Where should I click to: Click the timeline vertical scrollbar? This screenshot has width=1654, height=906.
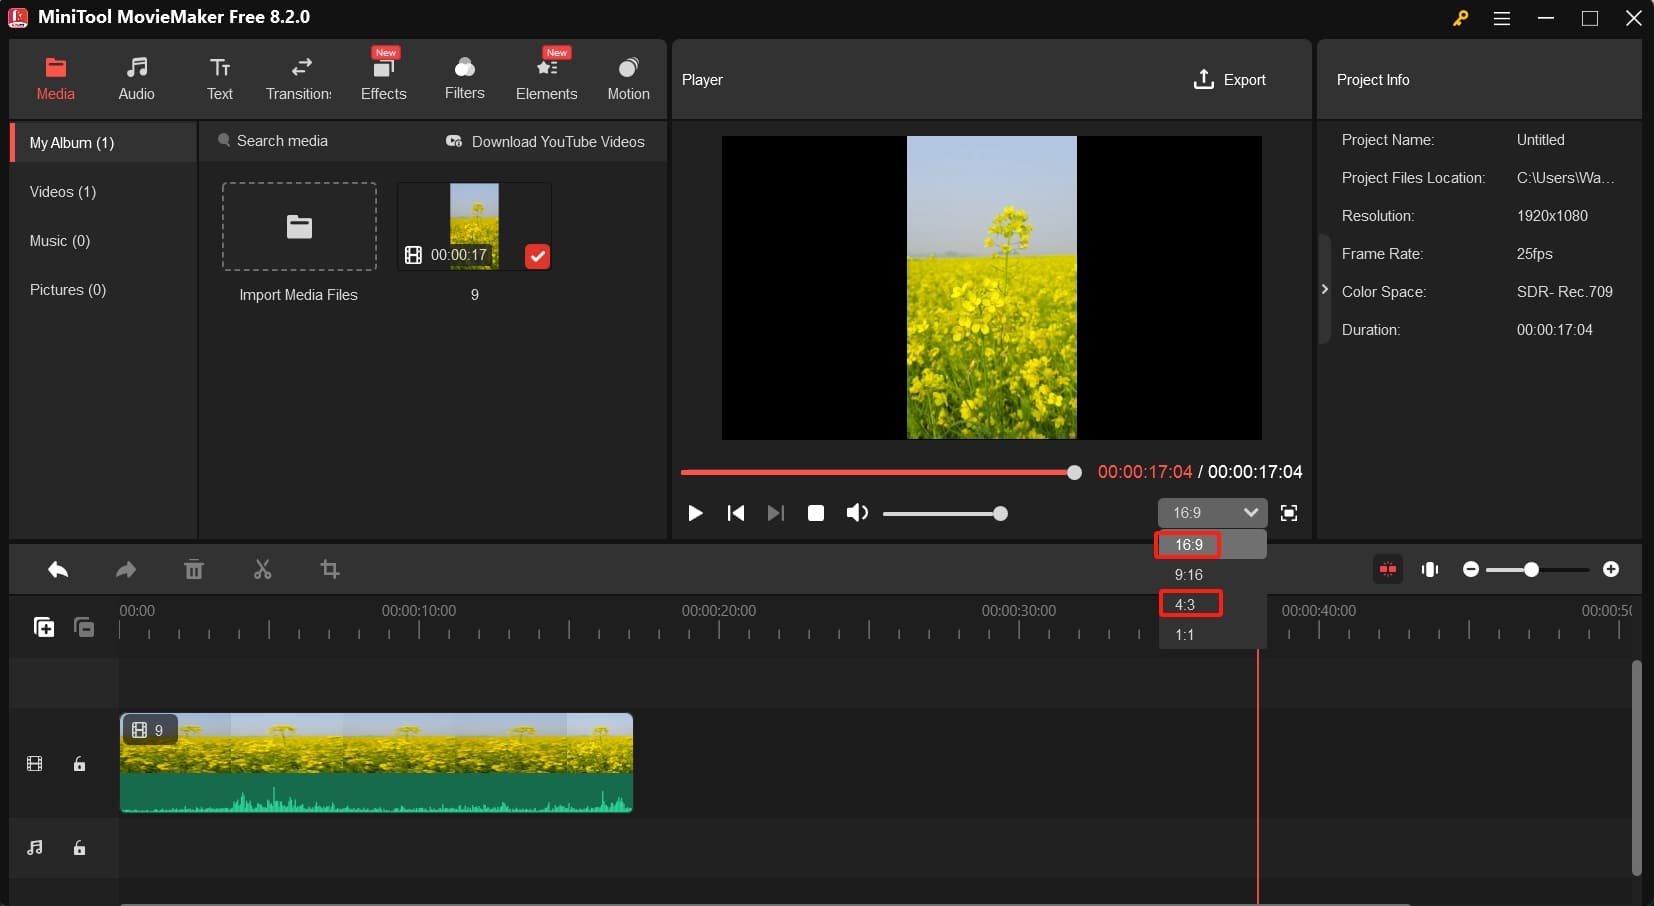pos(1637,768)
